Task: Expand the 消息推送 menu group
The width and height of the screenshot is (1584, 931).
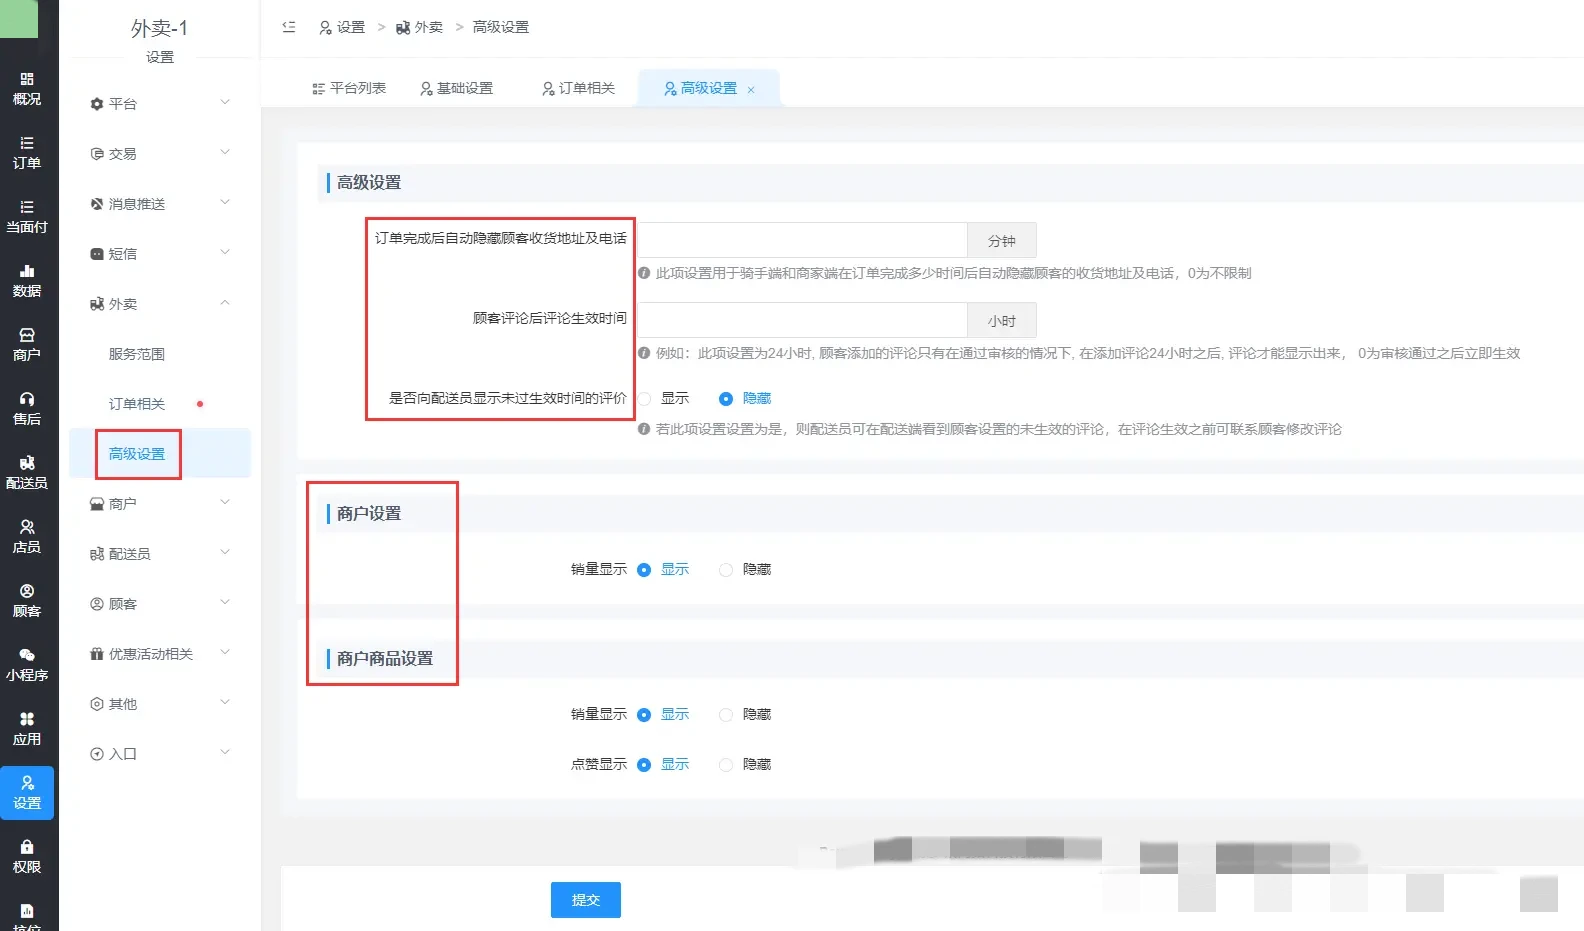Action: [x=160, y=203]
